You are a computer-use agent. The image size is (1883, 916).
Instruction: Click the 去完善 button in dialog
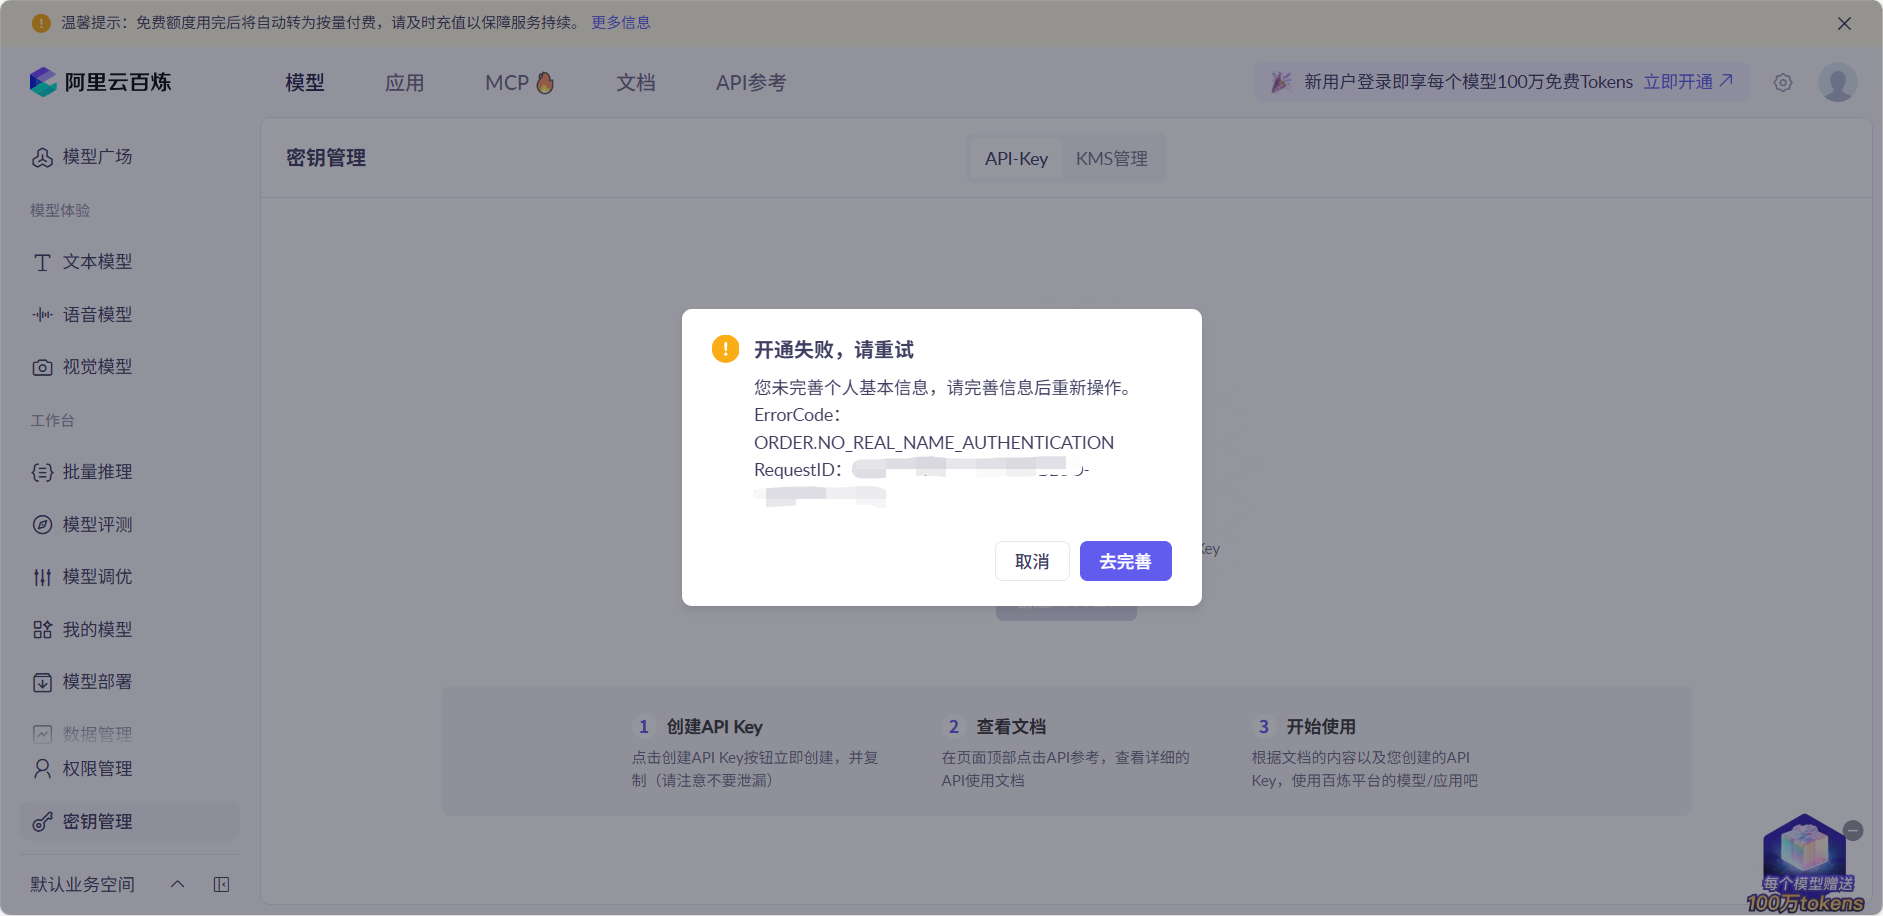(1125, 561)
